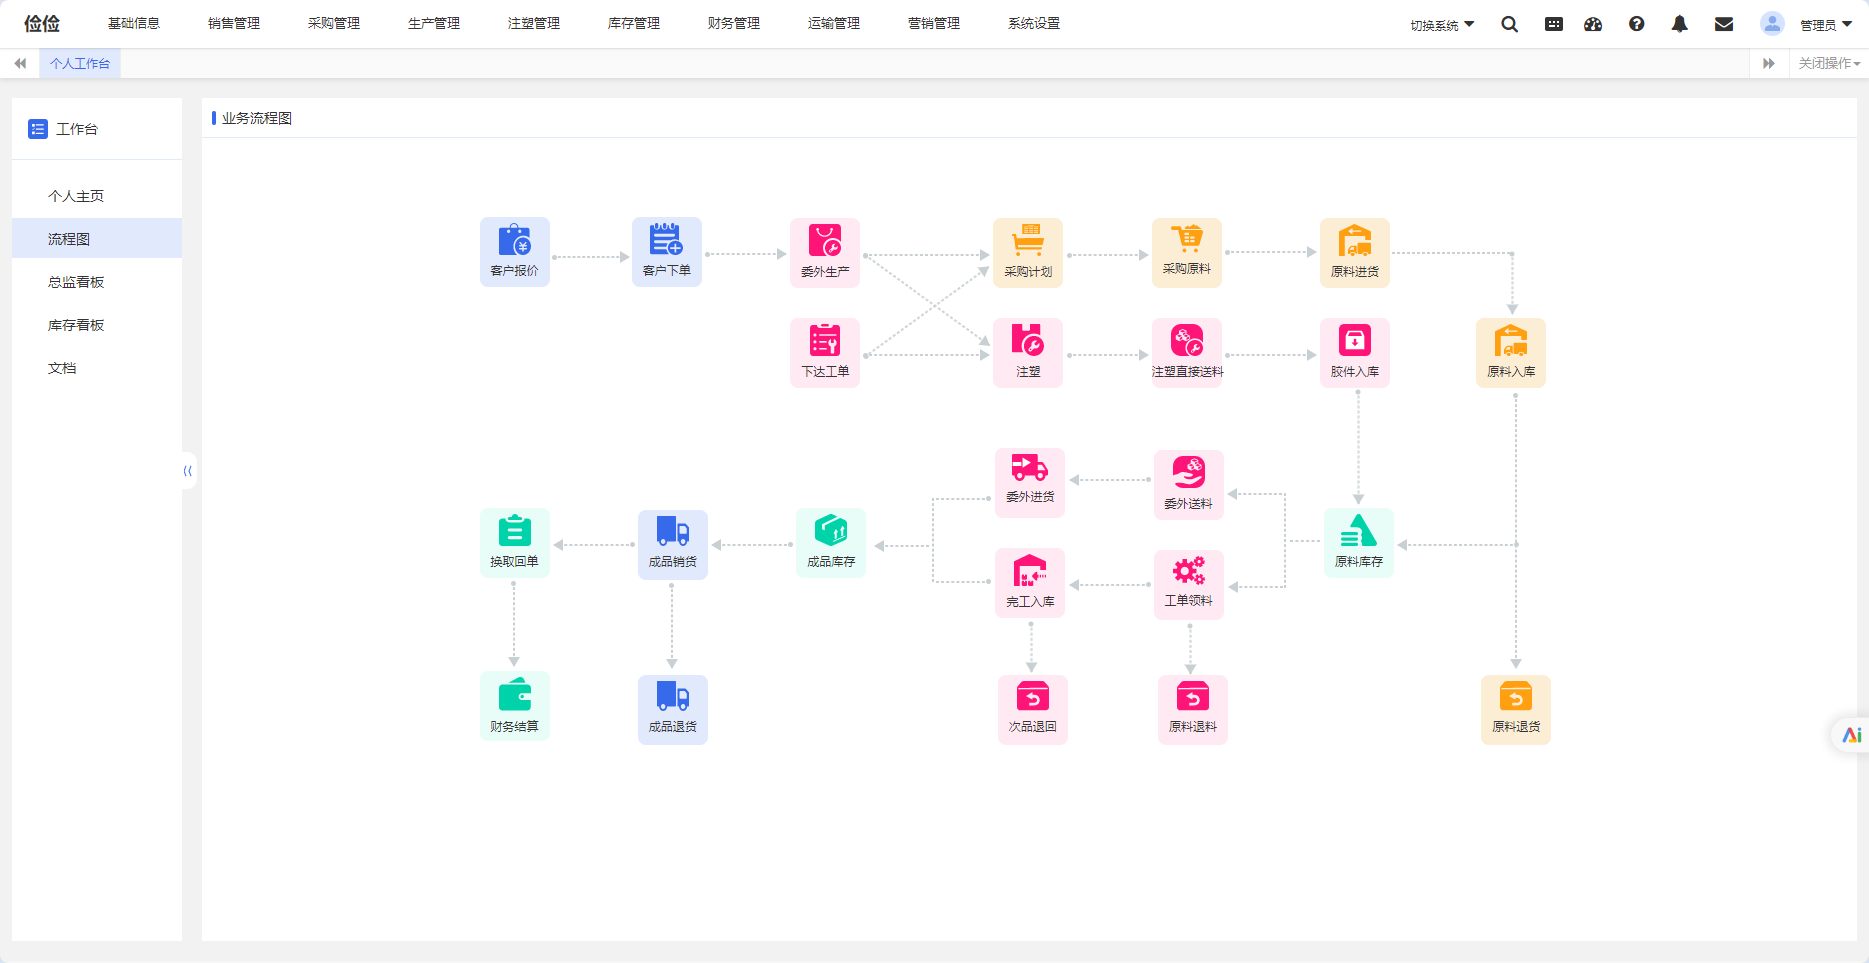This screenshot has height=963, width=1869.
Task: Open the 胶件入库 node
Action: (1355, 353)
